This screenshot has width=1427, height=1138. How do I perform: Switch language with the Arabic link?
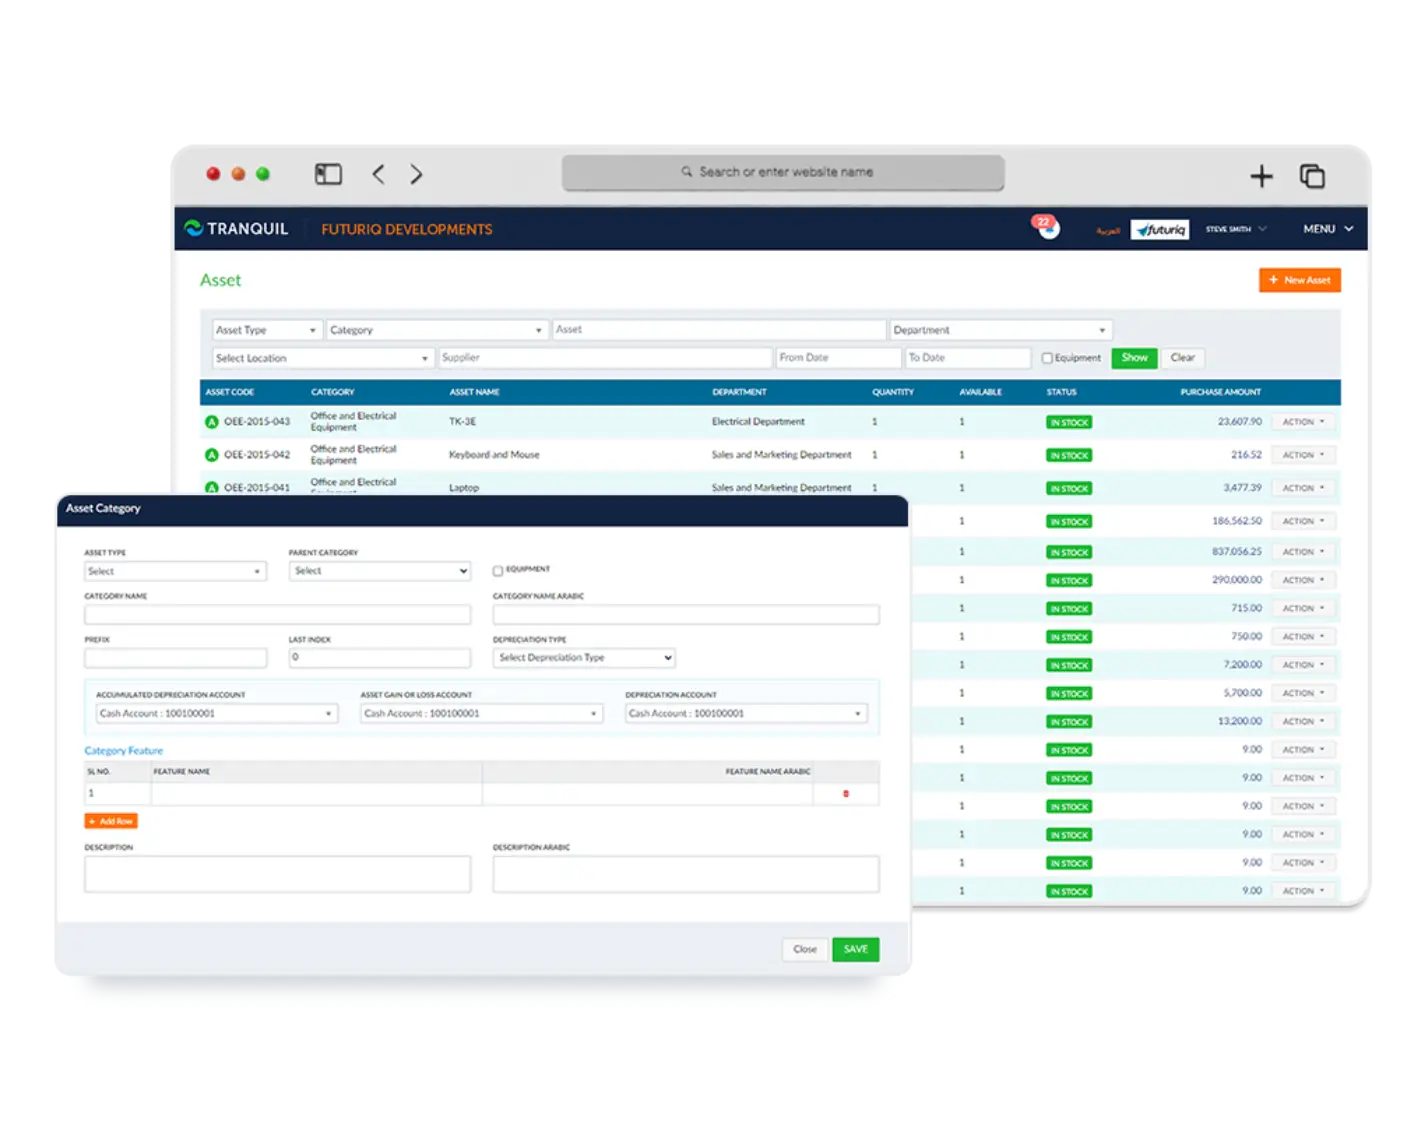point(1108,231)
